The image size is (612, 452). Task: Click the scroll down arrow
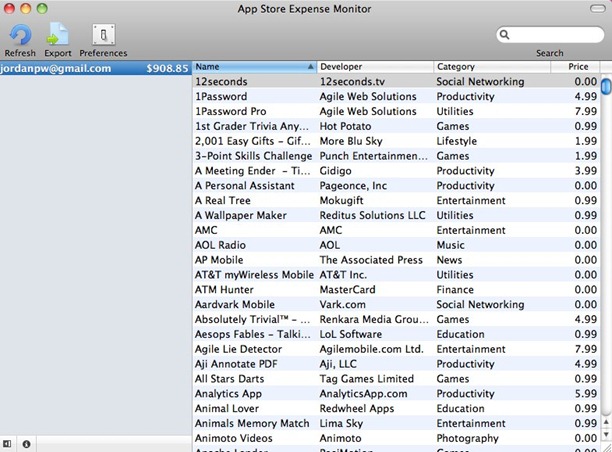(x=606, y=434)
